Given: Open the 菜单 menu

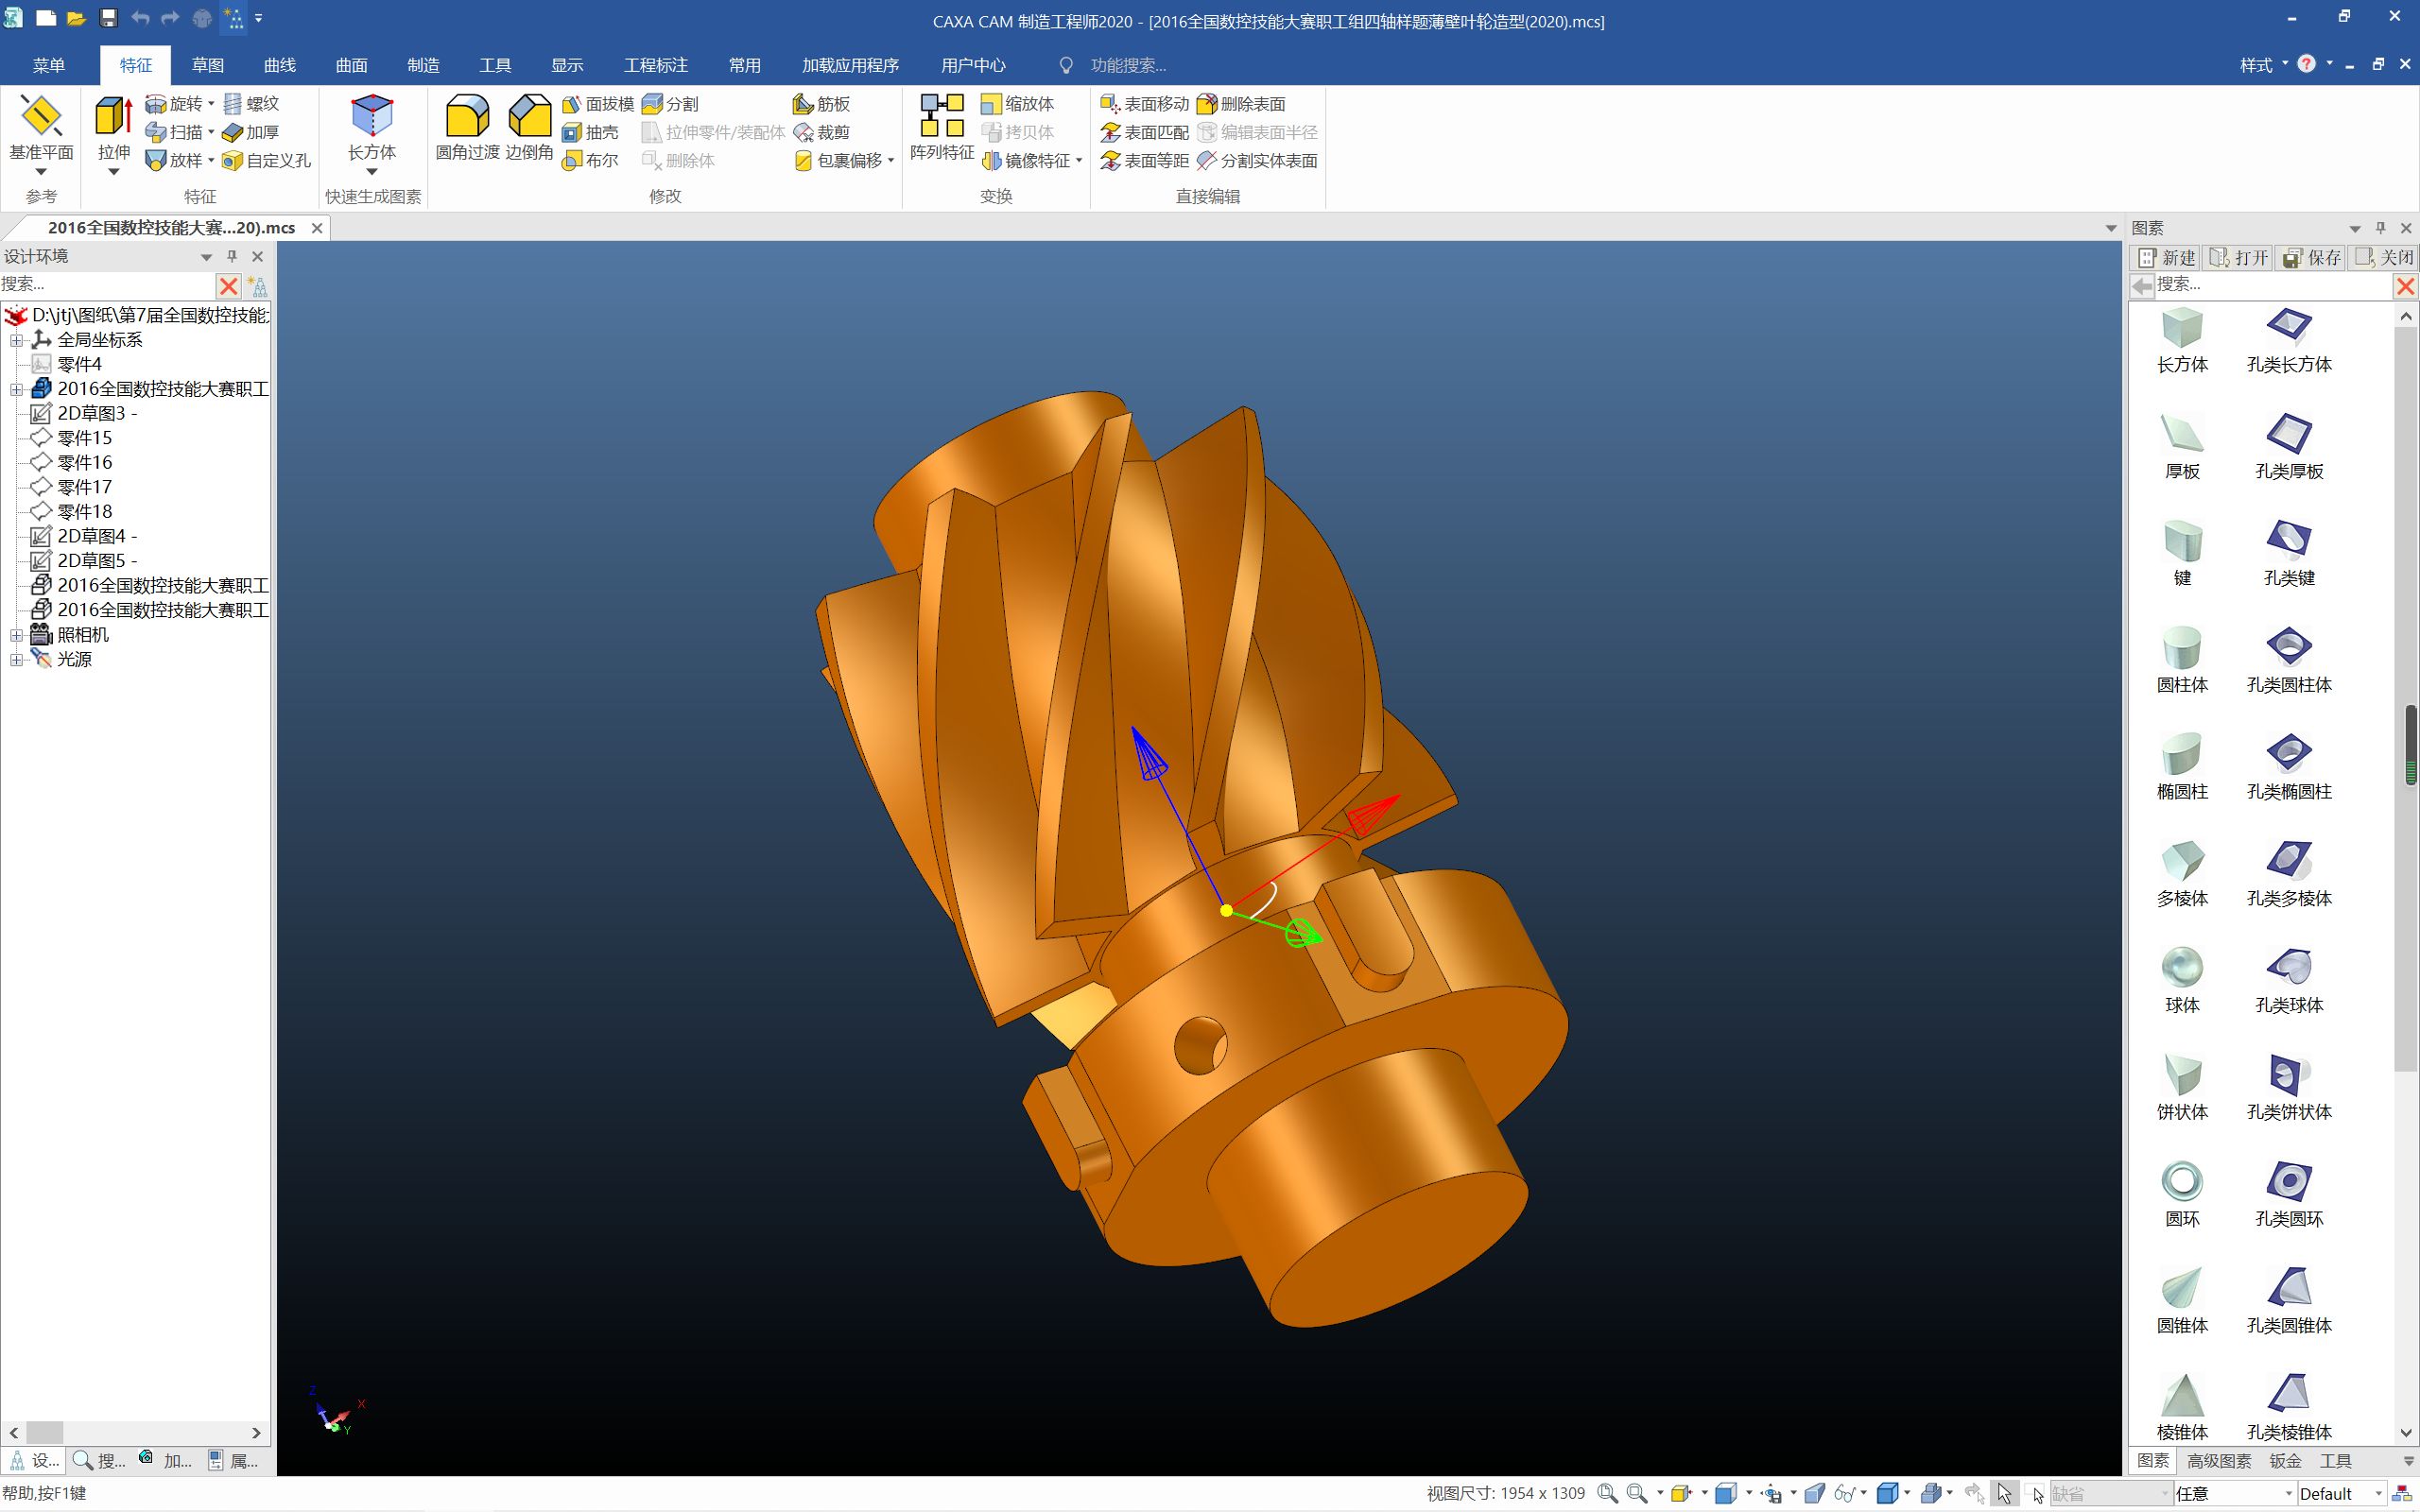Looking at the screenshot, I should click(x=48, y=65).
